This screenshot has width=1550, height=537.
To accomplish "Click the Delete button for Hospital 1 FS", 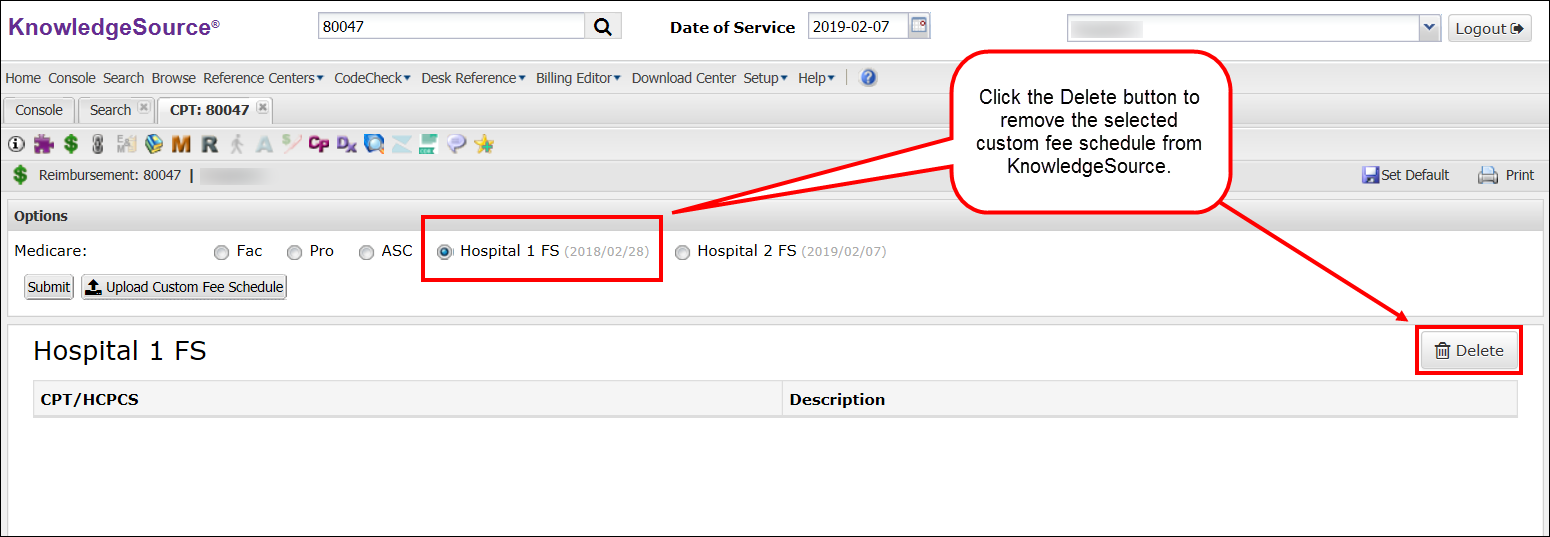I will 1469,350.
